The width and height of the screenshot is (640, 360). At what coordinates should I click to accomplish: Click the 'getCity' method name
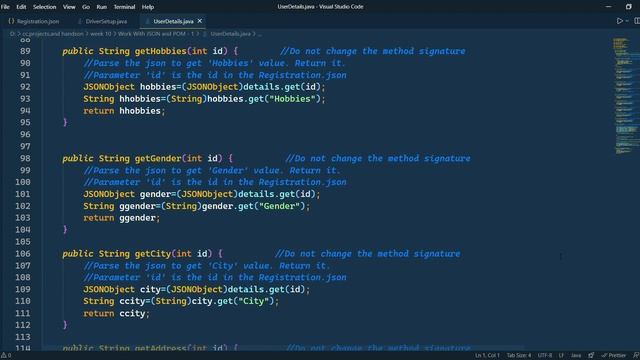click(153, 254)
